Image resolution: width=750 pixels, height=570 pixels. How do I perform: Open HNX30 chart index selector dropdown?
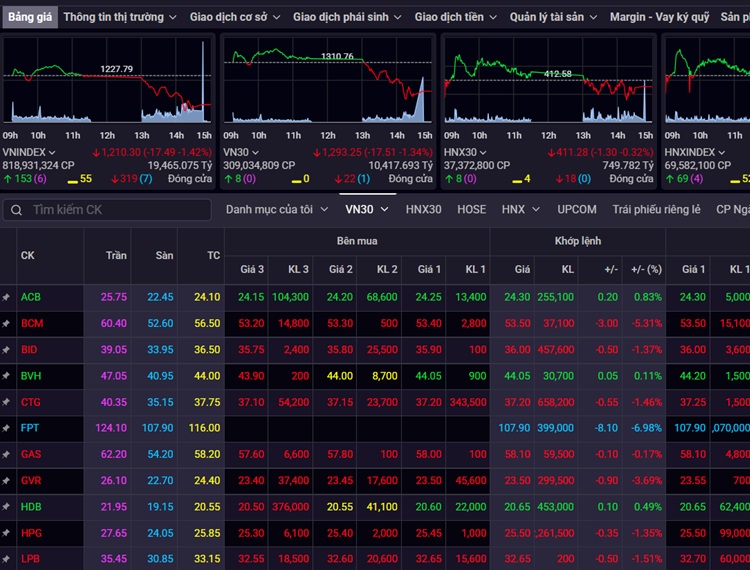tap(464, 153)
